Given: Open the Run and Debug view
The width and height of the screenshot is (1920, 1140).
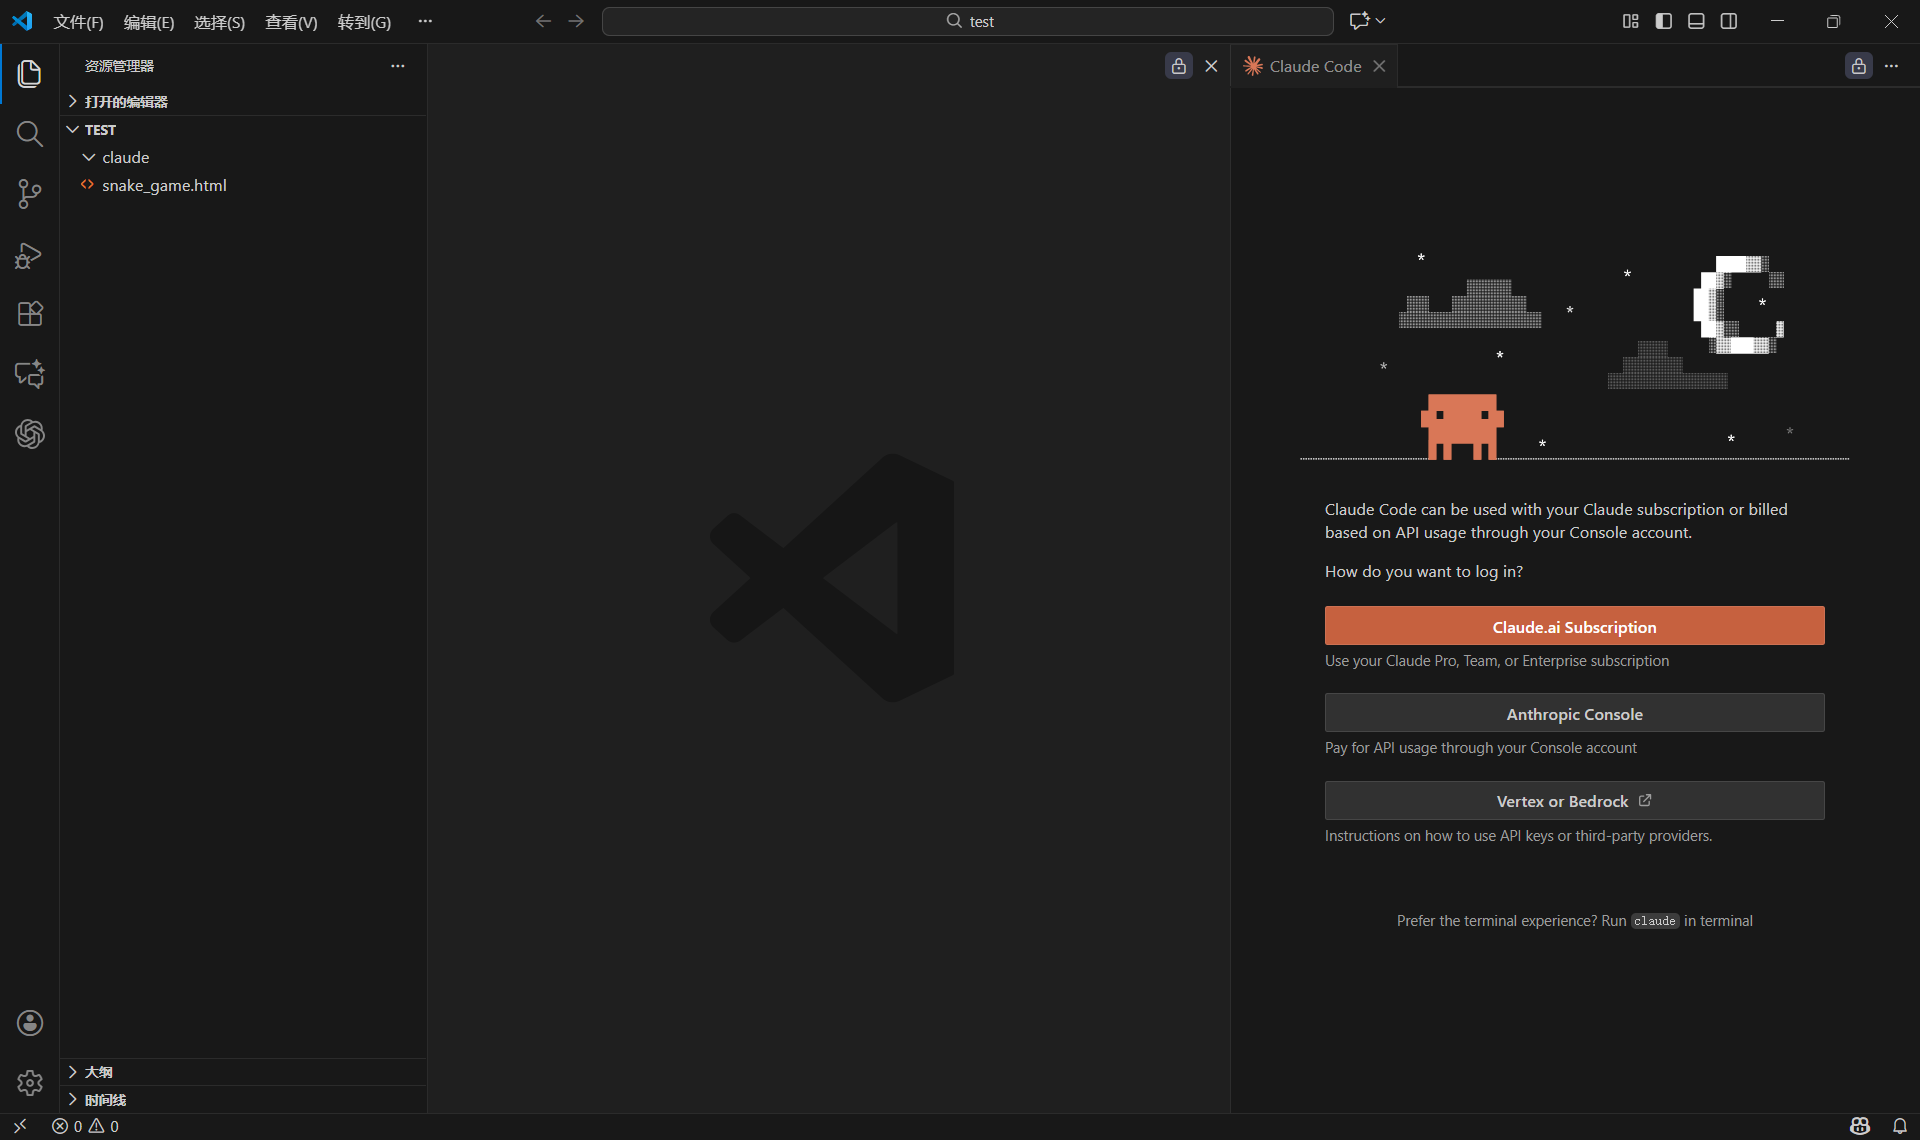Looking at the screenshot, I should [30, 255].
